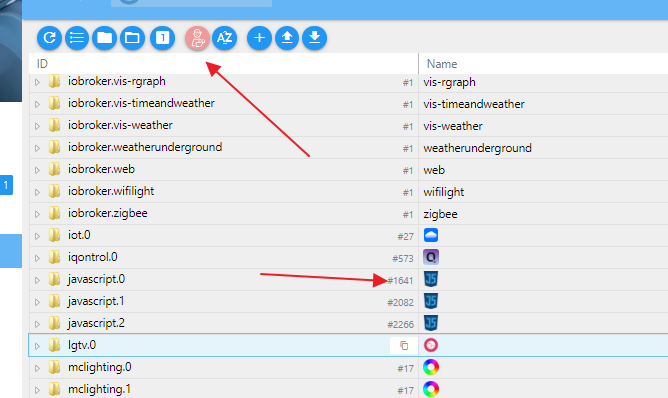Download objects with down-arrow button
668x398 pixels.
[x=314, y=38]
